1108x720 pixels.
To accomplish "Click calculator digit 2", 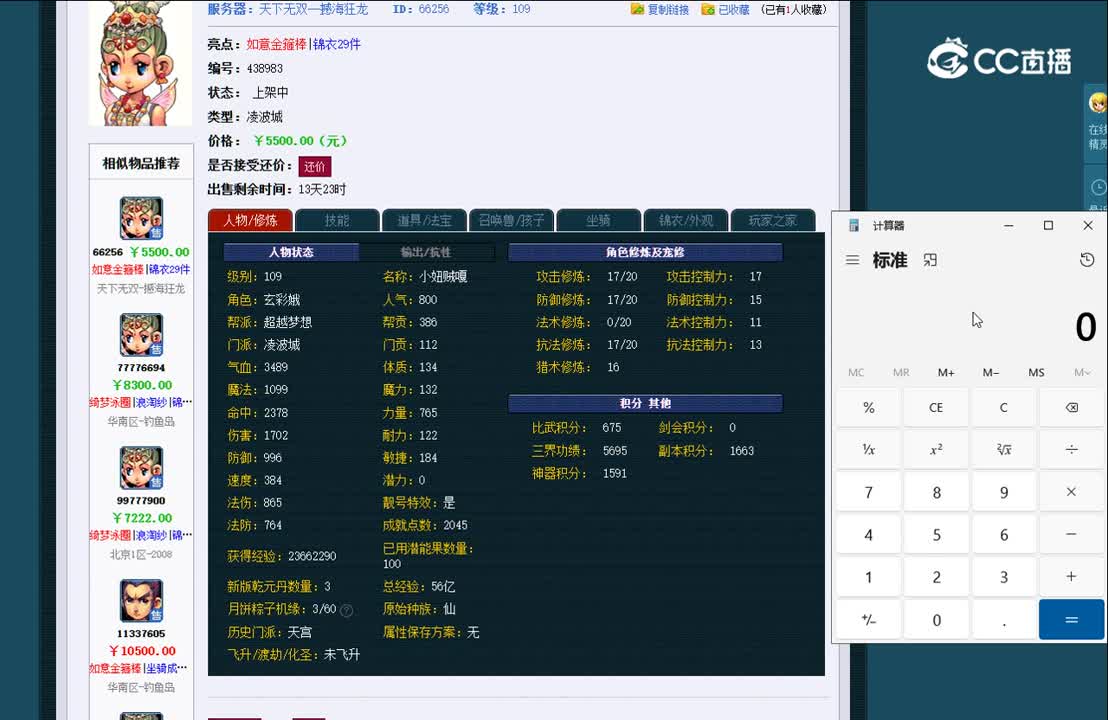I will pos(936,577).
